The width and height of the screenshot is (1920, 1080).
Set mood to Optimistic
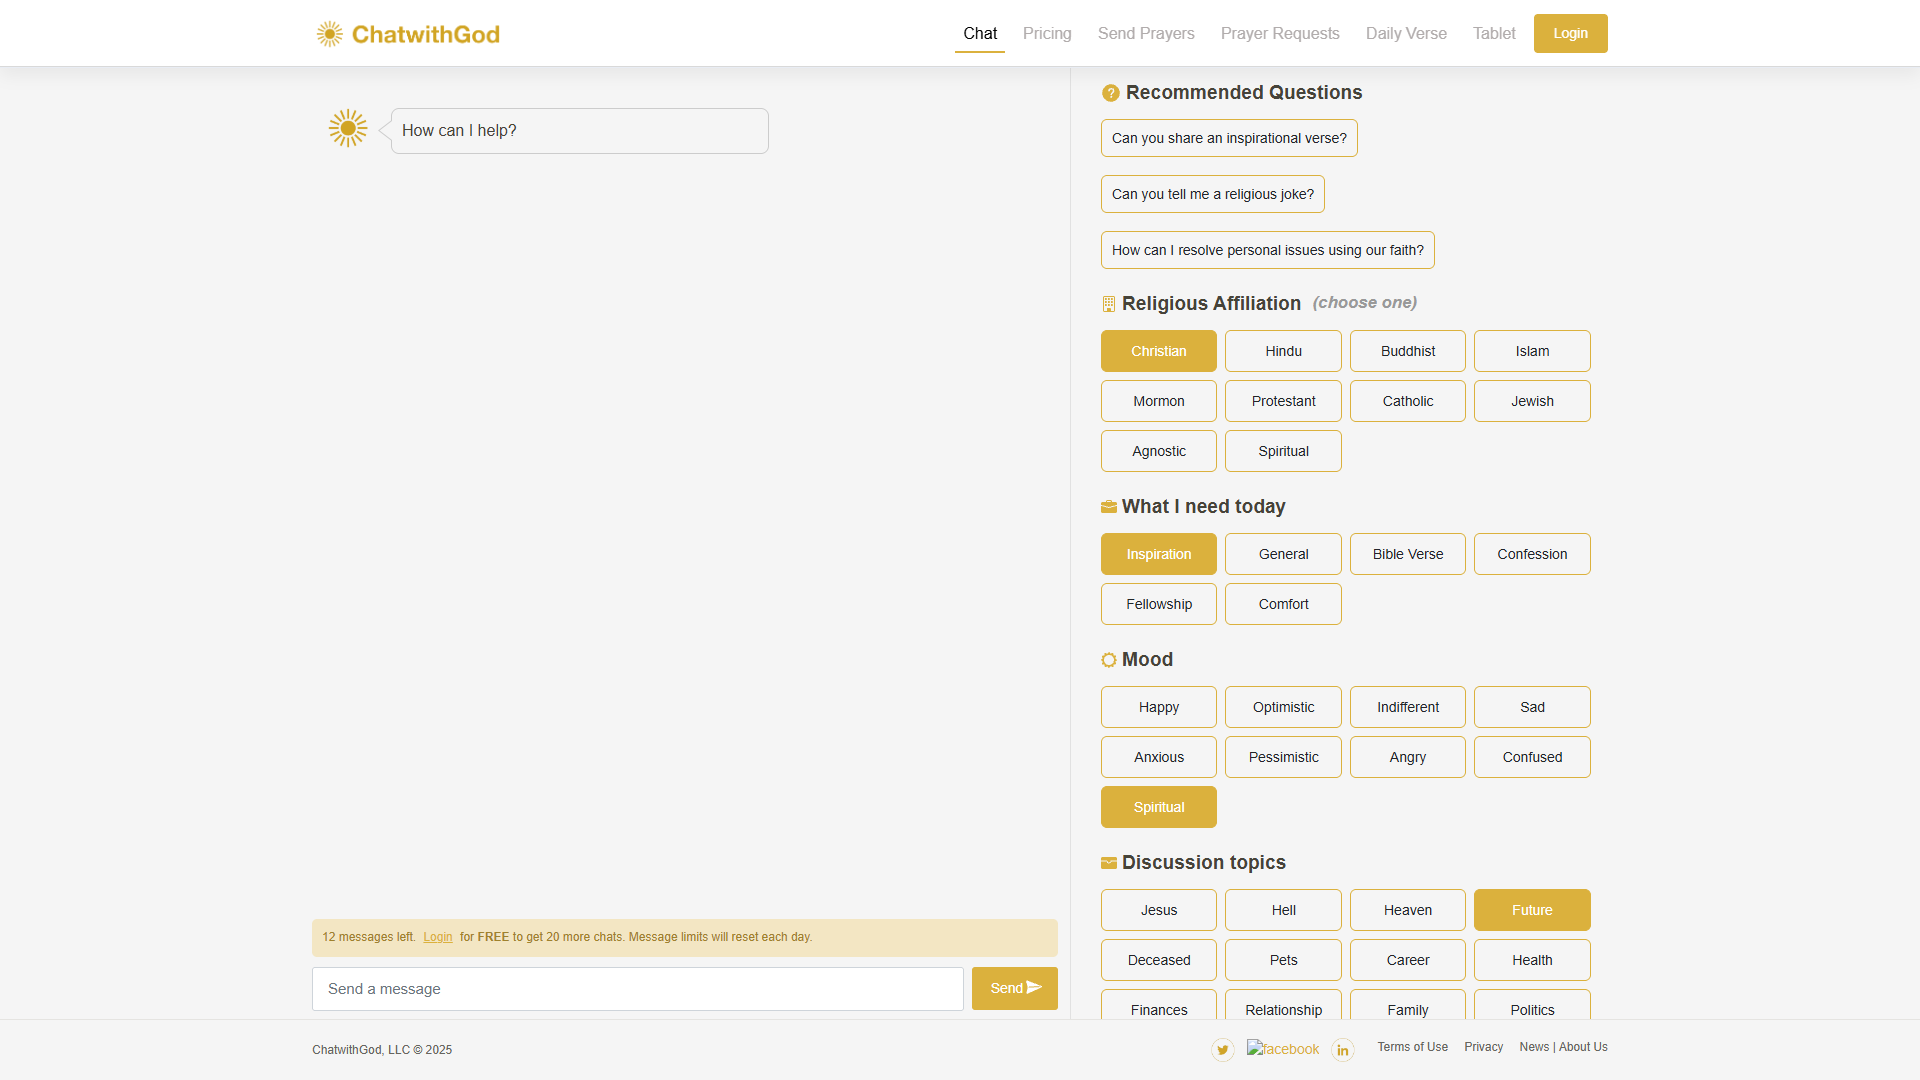[1283, 707]
